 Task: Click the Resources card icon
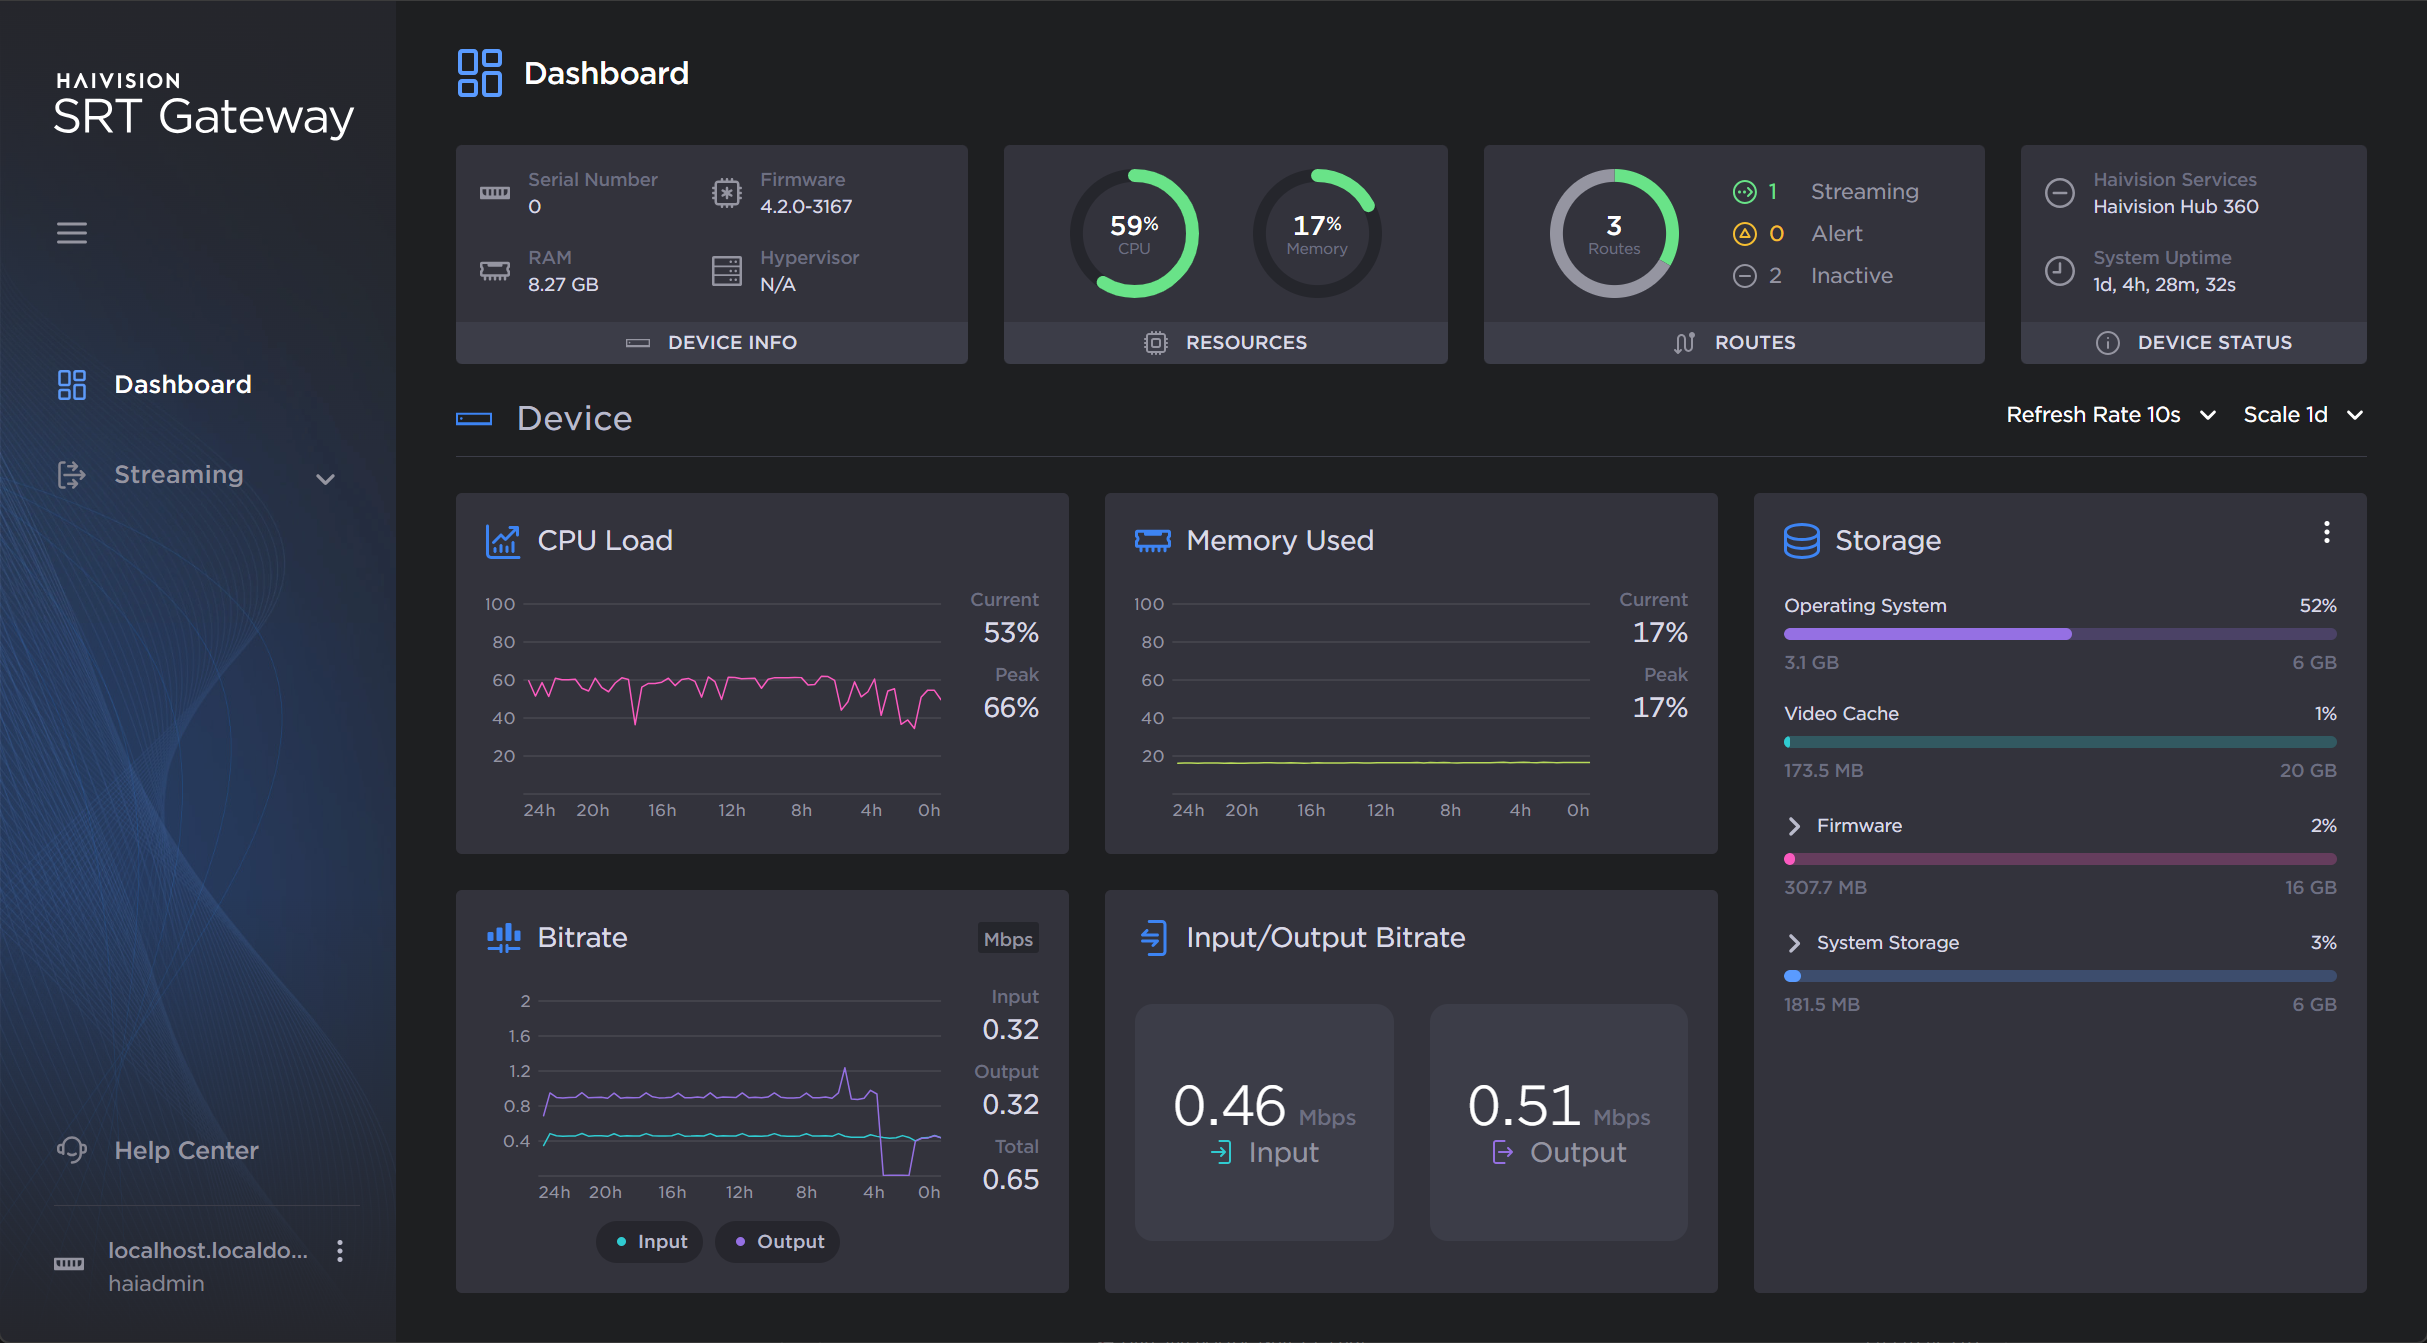pos(1155,342)
